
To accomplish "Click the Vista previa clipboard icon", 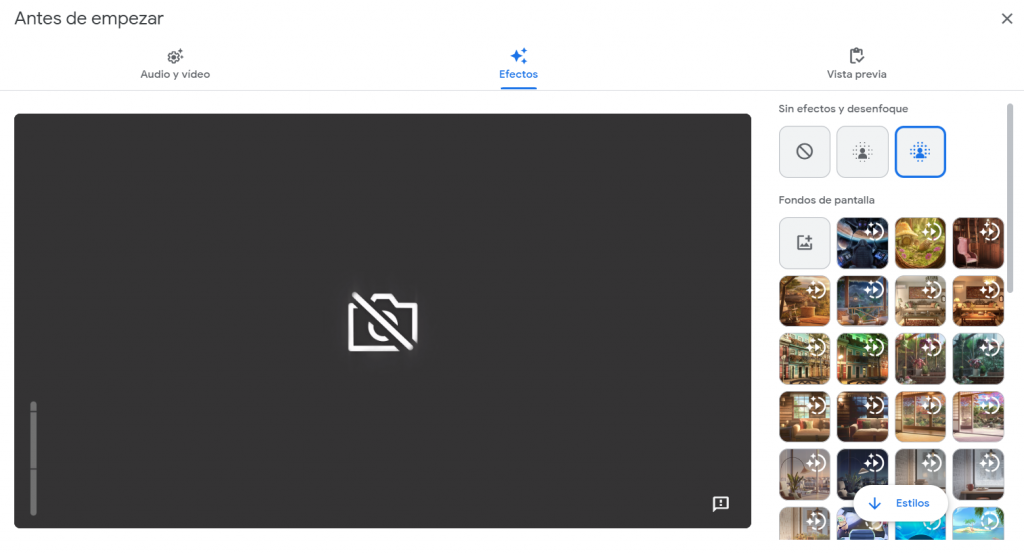I will [x=856, y=56].
